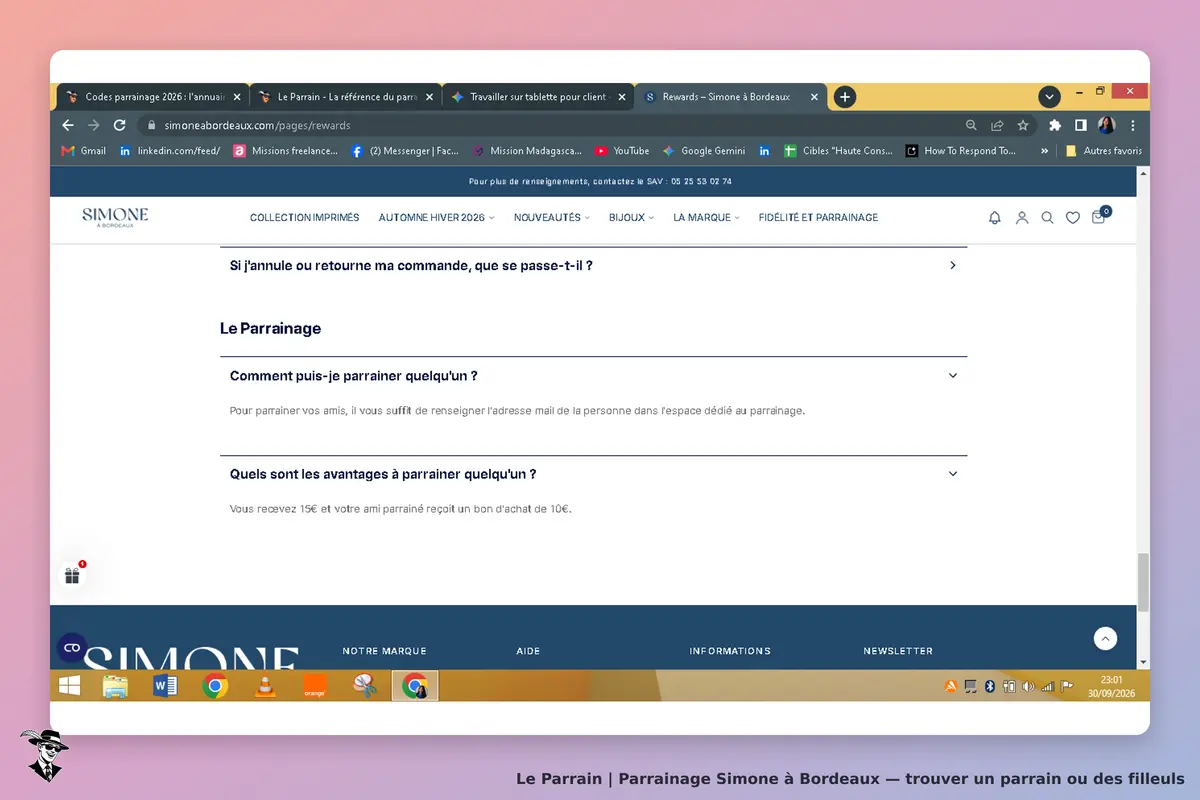Open the site search magnifier icon
The image size is (1200, 800).
pos(1047,217)
